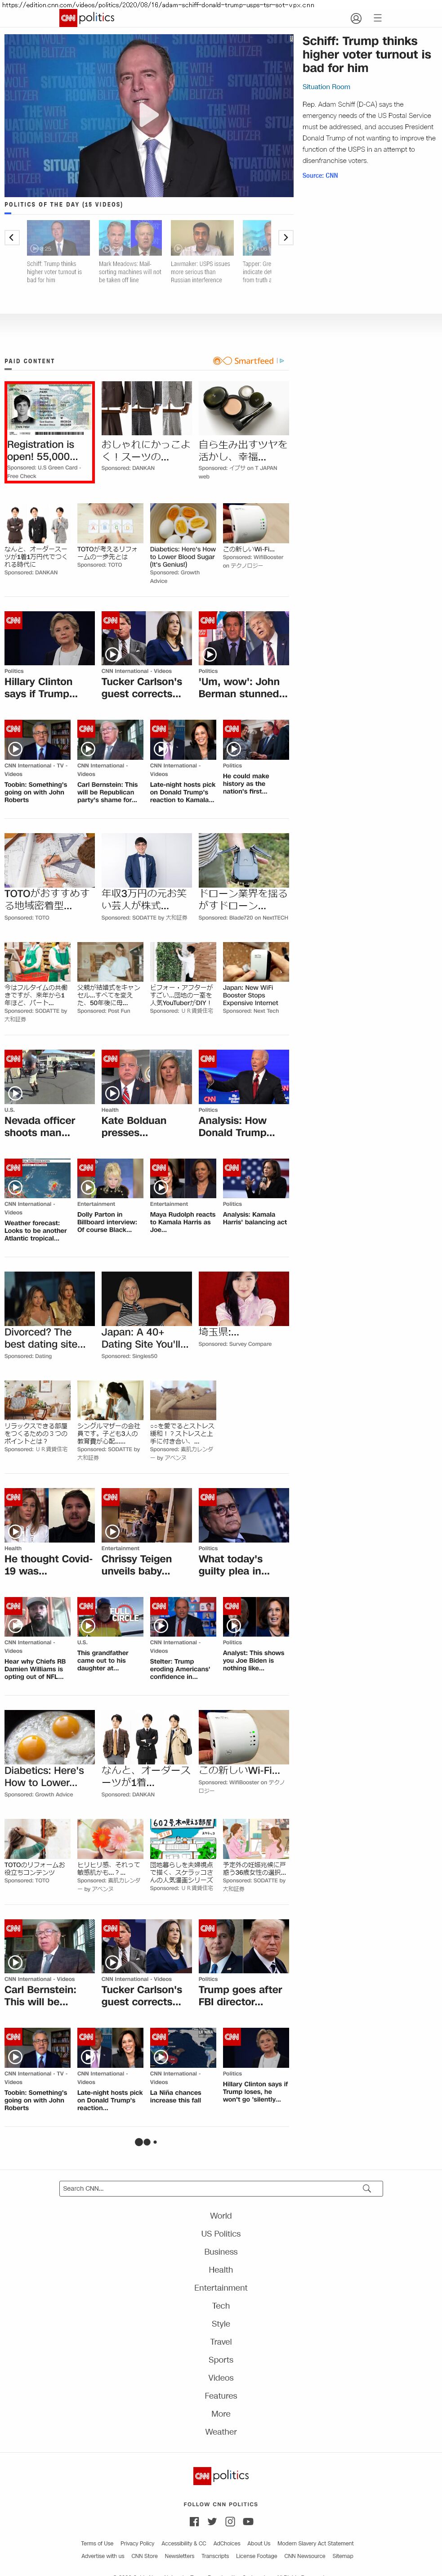Open the user account icon

355,18
